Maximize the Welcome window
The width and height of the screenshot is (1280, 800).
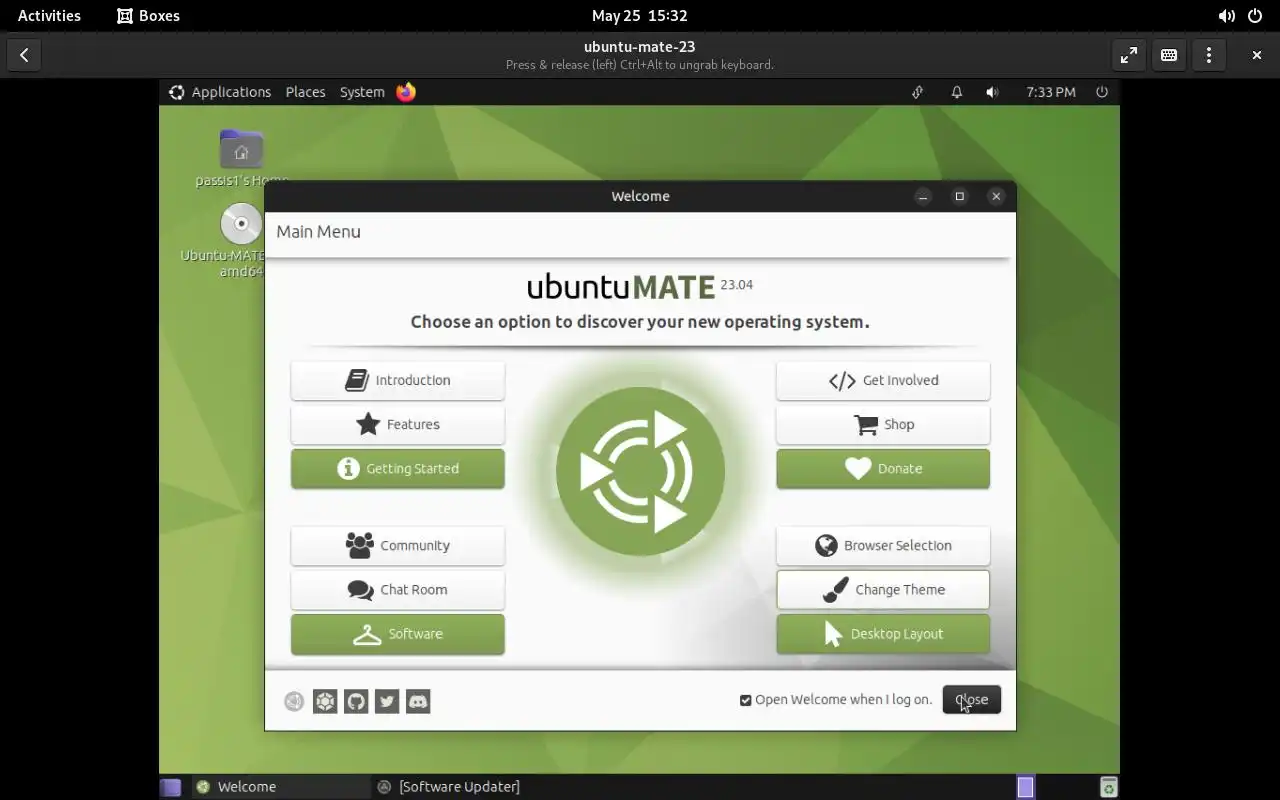coord(959,196)
